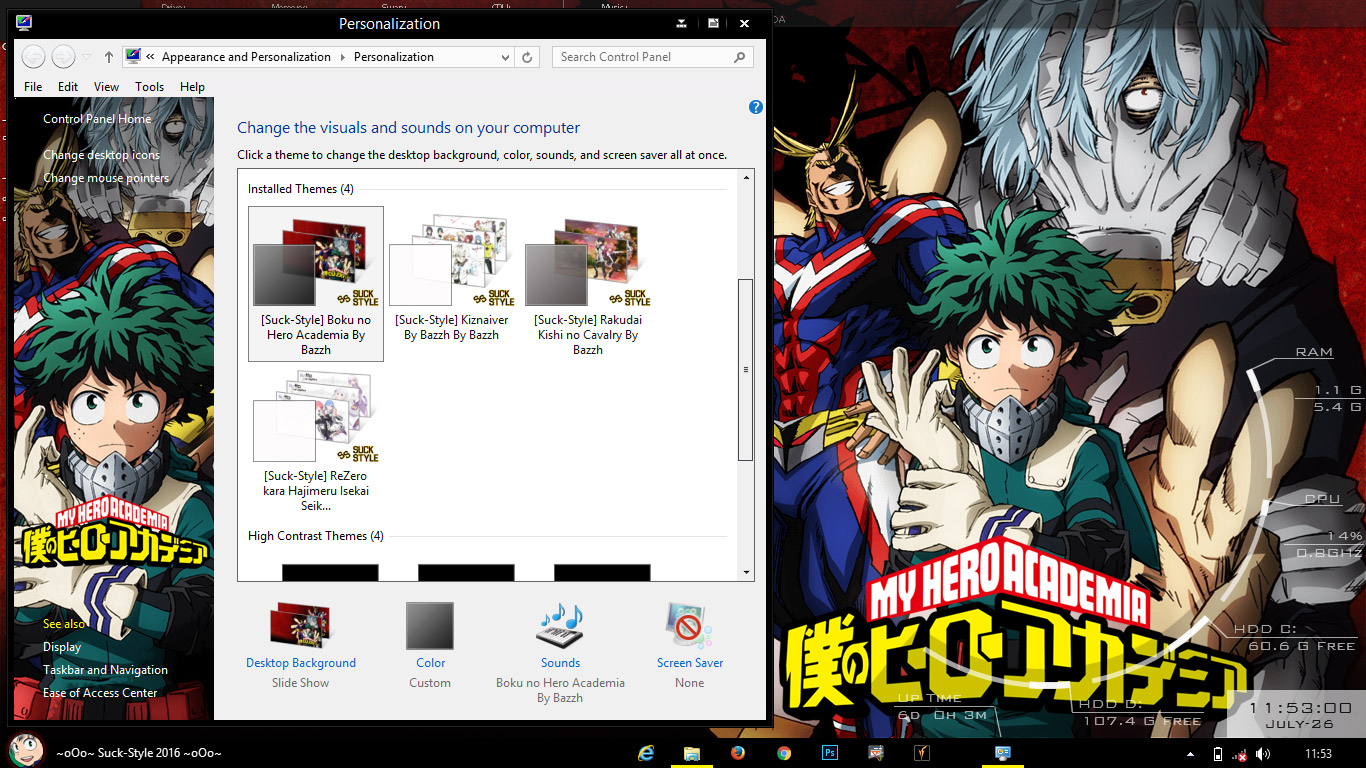Click the Help question mark icon
Screen dimensions: 1366x768
755,107
